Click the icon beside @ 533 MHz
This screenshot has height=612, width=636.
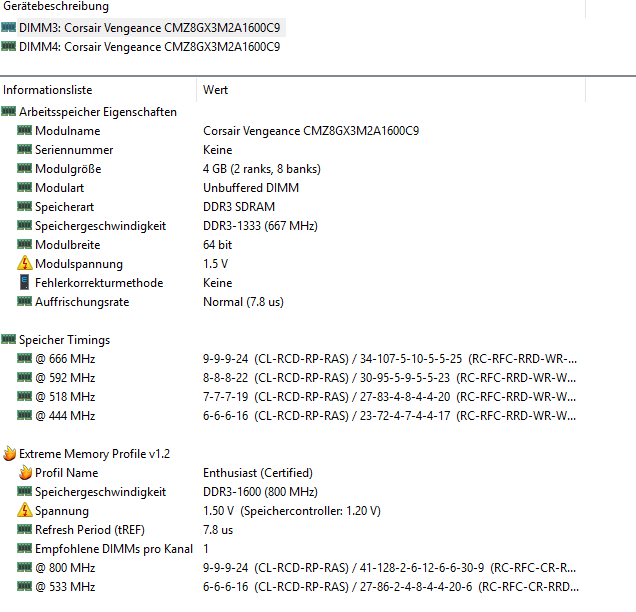(24, 587)
